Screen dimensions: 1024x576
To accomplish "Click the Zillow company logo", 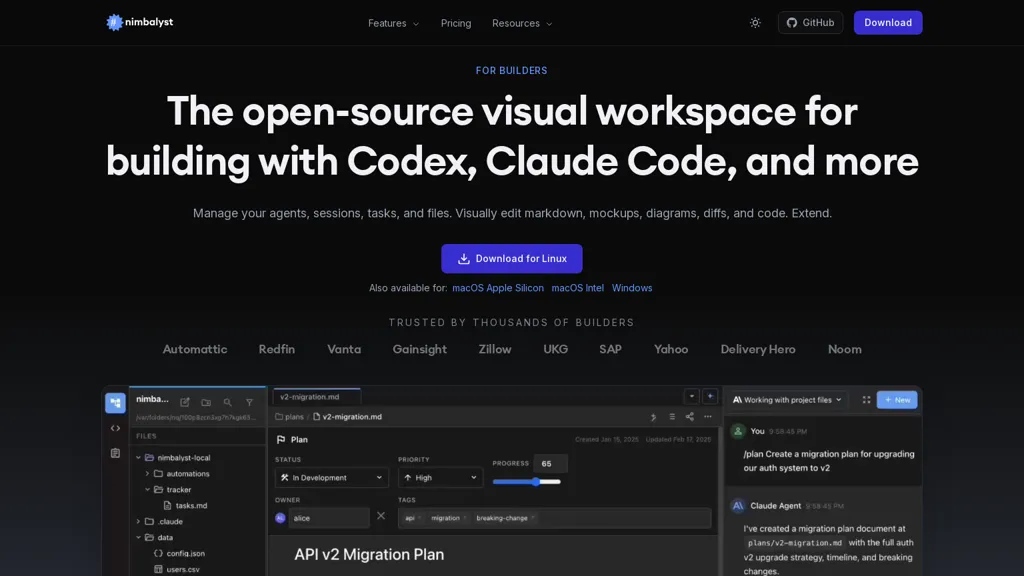I will (x=494, y=349).
